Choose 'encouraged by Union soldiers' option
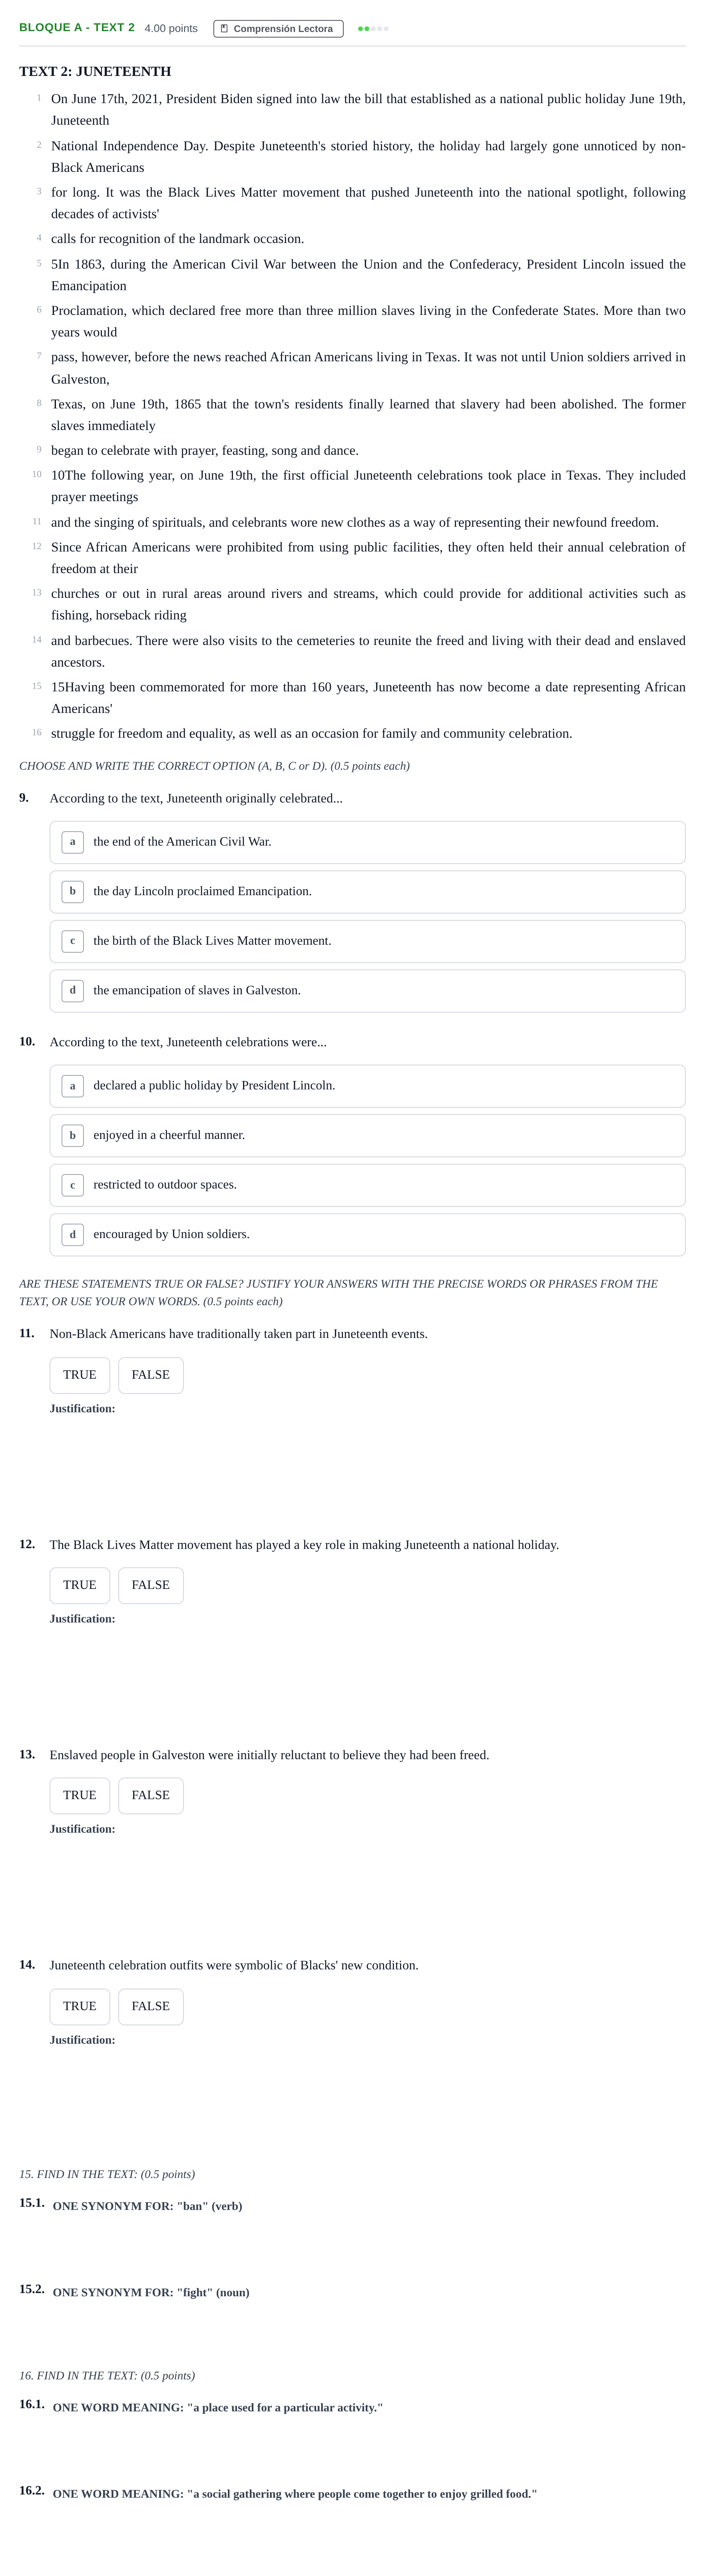 tap(367, 1235)
